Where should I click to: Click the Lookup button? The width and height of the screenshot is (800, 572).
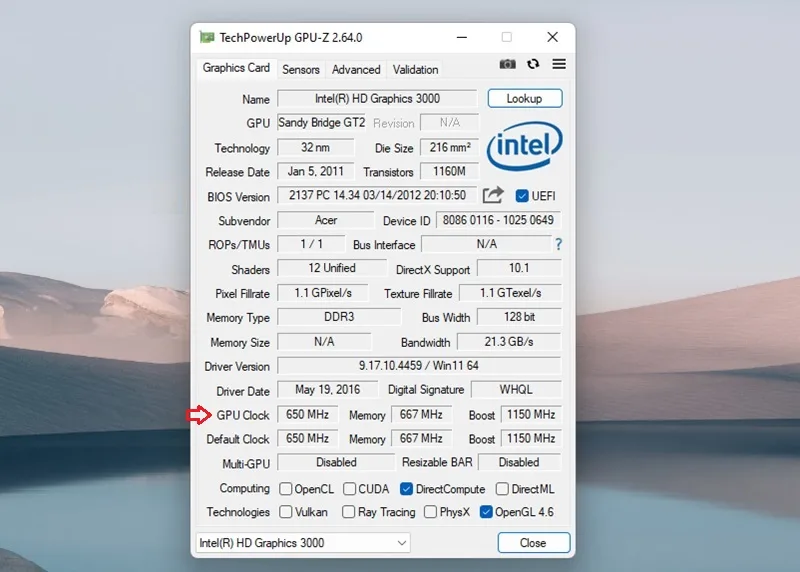pyautogui.click(x=525, y=98)
